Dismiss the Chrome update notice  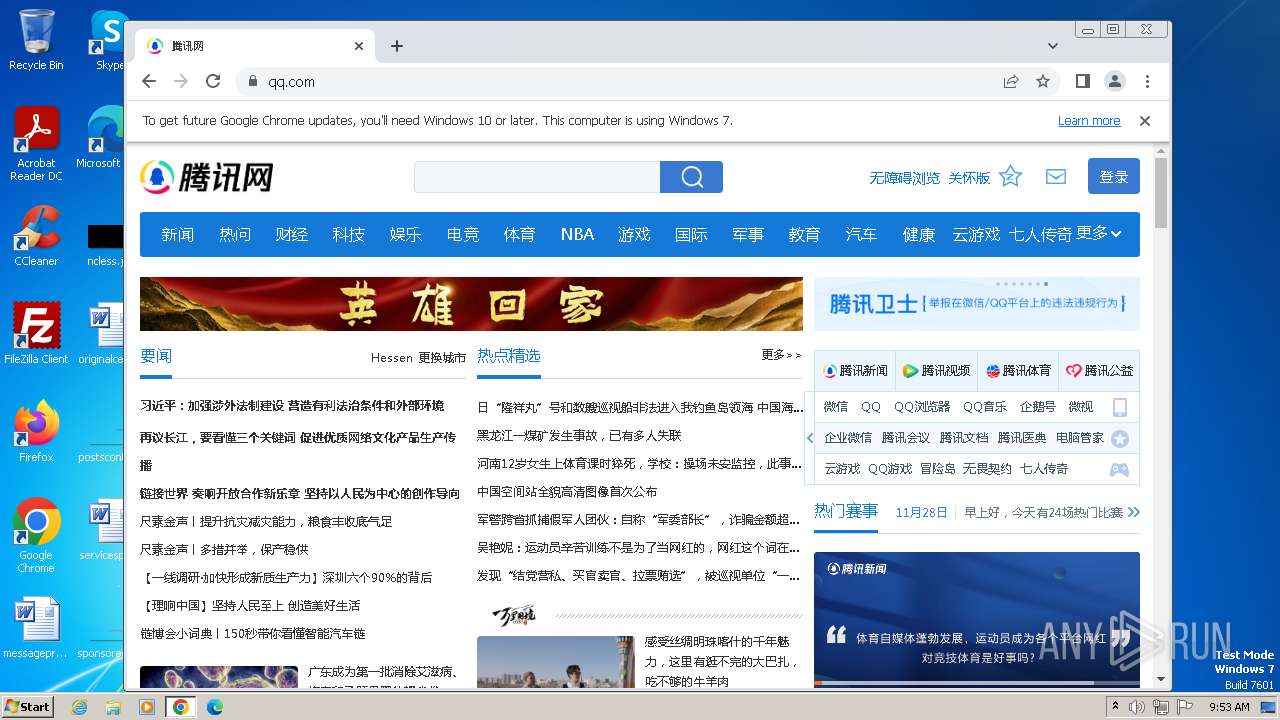(x=1145, y=121)
